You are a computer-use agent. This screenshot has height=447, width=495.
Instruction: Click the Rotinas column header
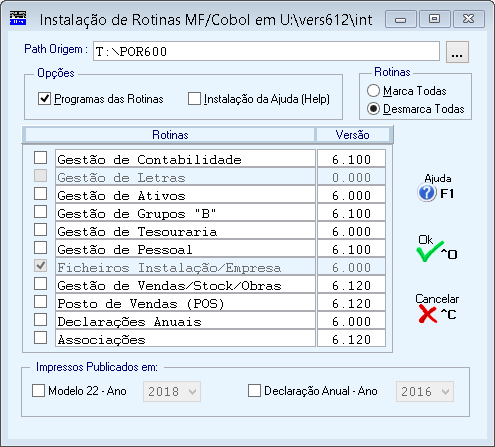coord(170,135)
